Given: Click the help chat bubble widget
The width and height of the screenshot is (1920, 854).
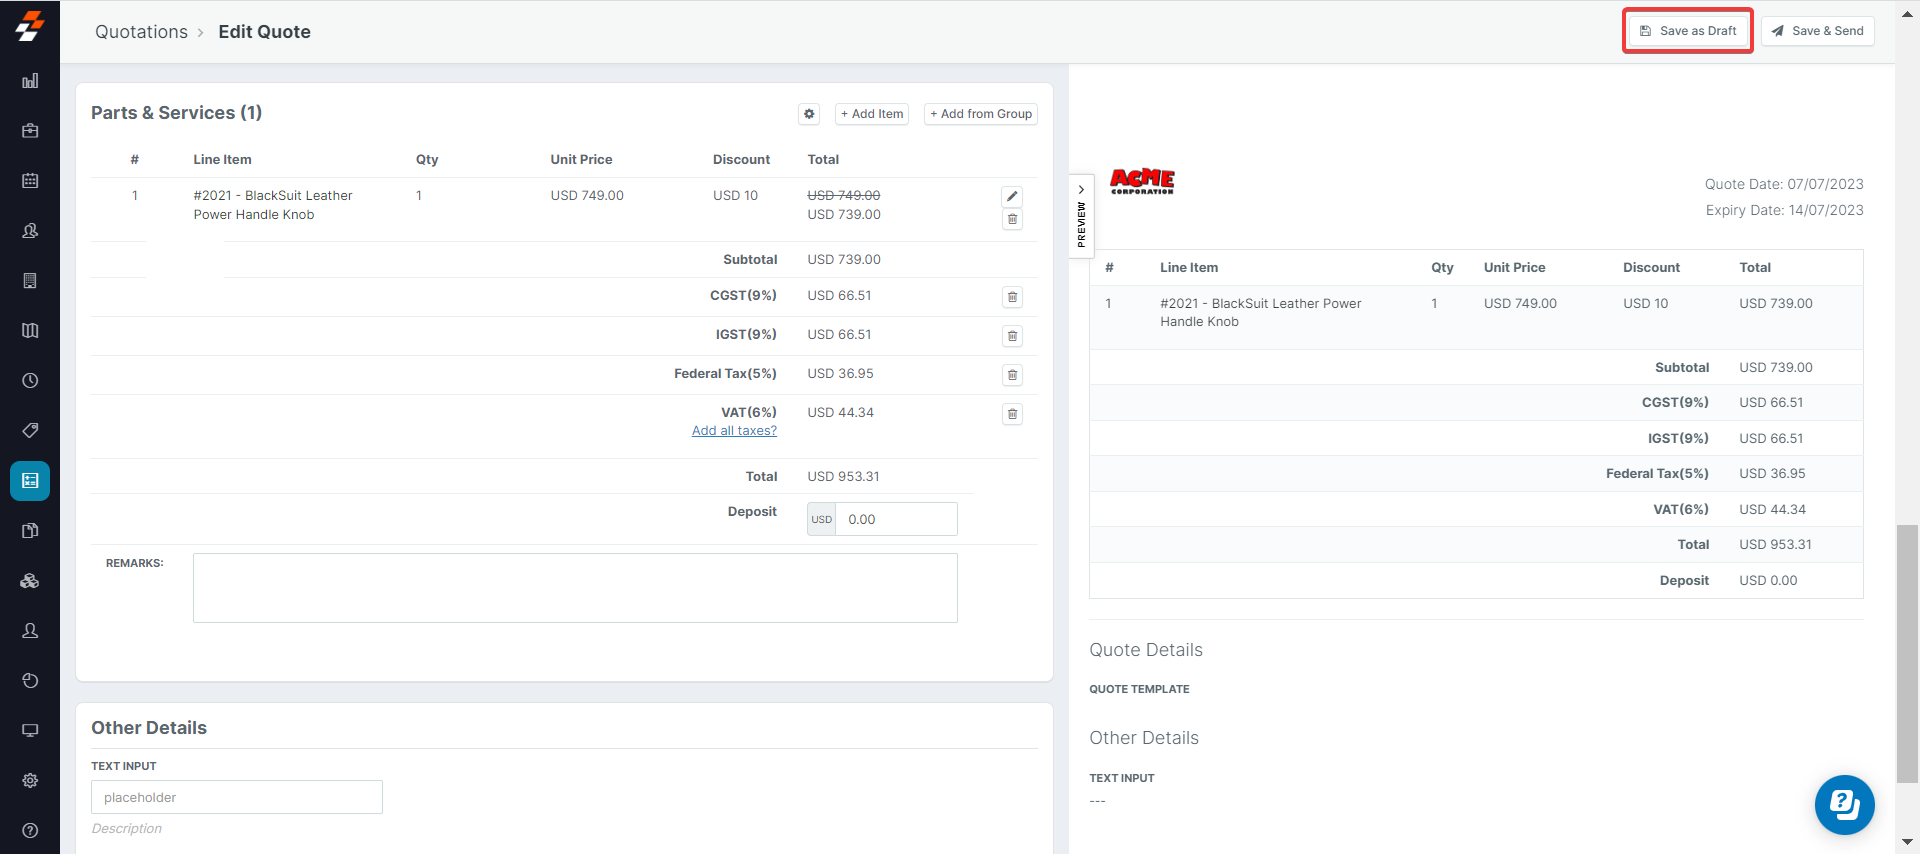Looking at the screenshot, I should click(x=1844, y=804).
